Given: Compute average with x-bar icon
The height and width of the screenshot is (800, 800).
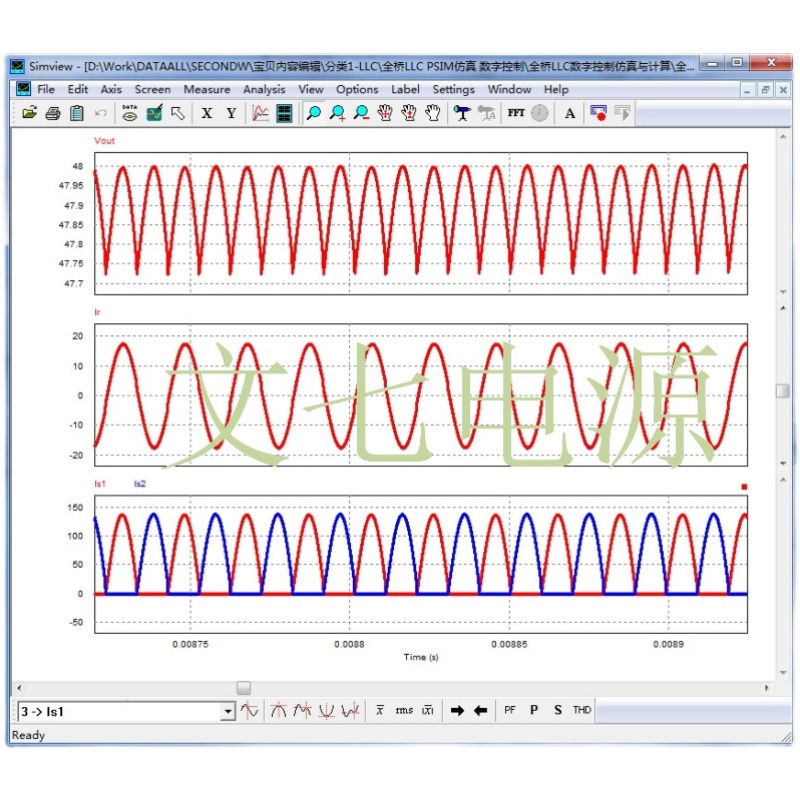Looking at the screenshot, I should point(380,710).
